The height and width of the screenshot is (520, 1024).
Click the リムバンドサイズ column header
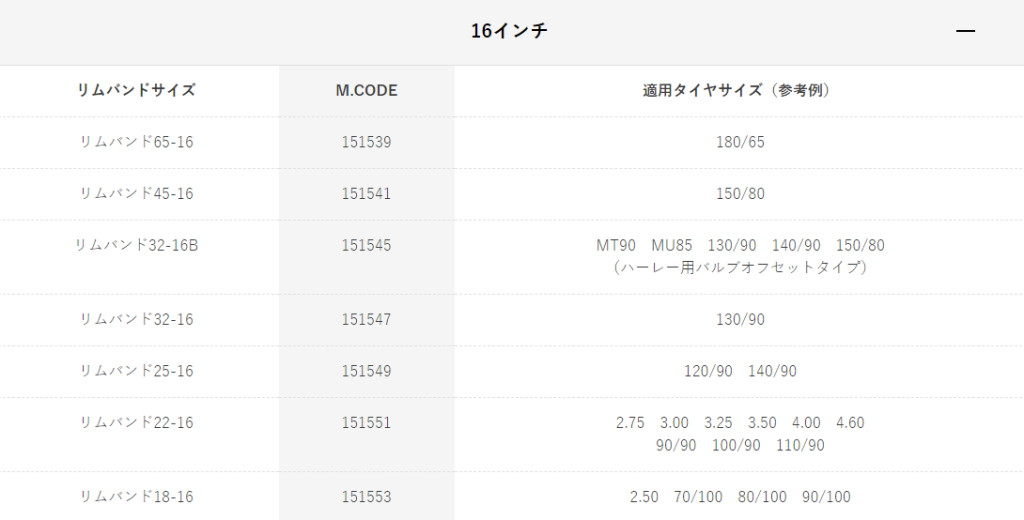coord(136,90)
